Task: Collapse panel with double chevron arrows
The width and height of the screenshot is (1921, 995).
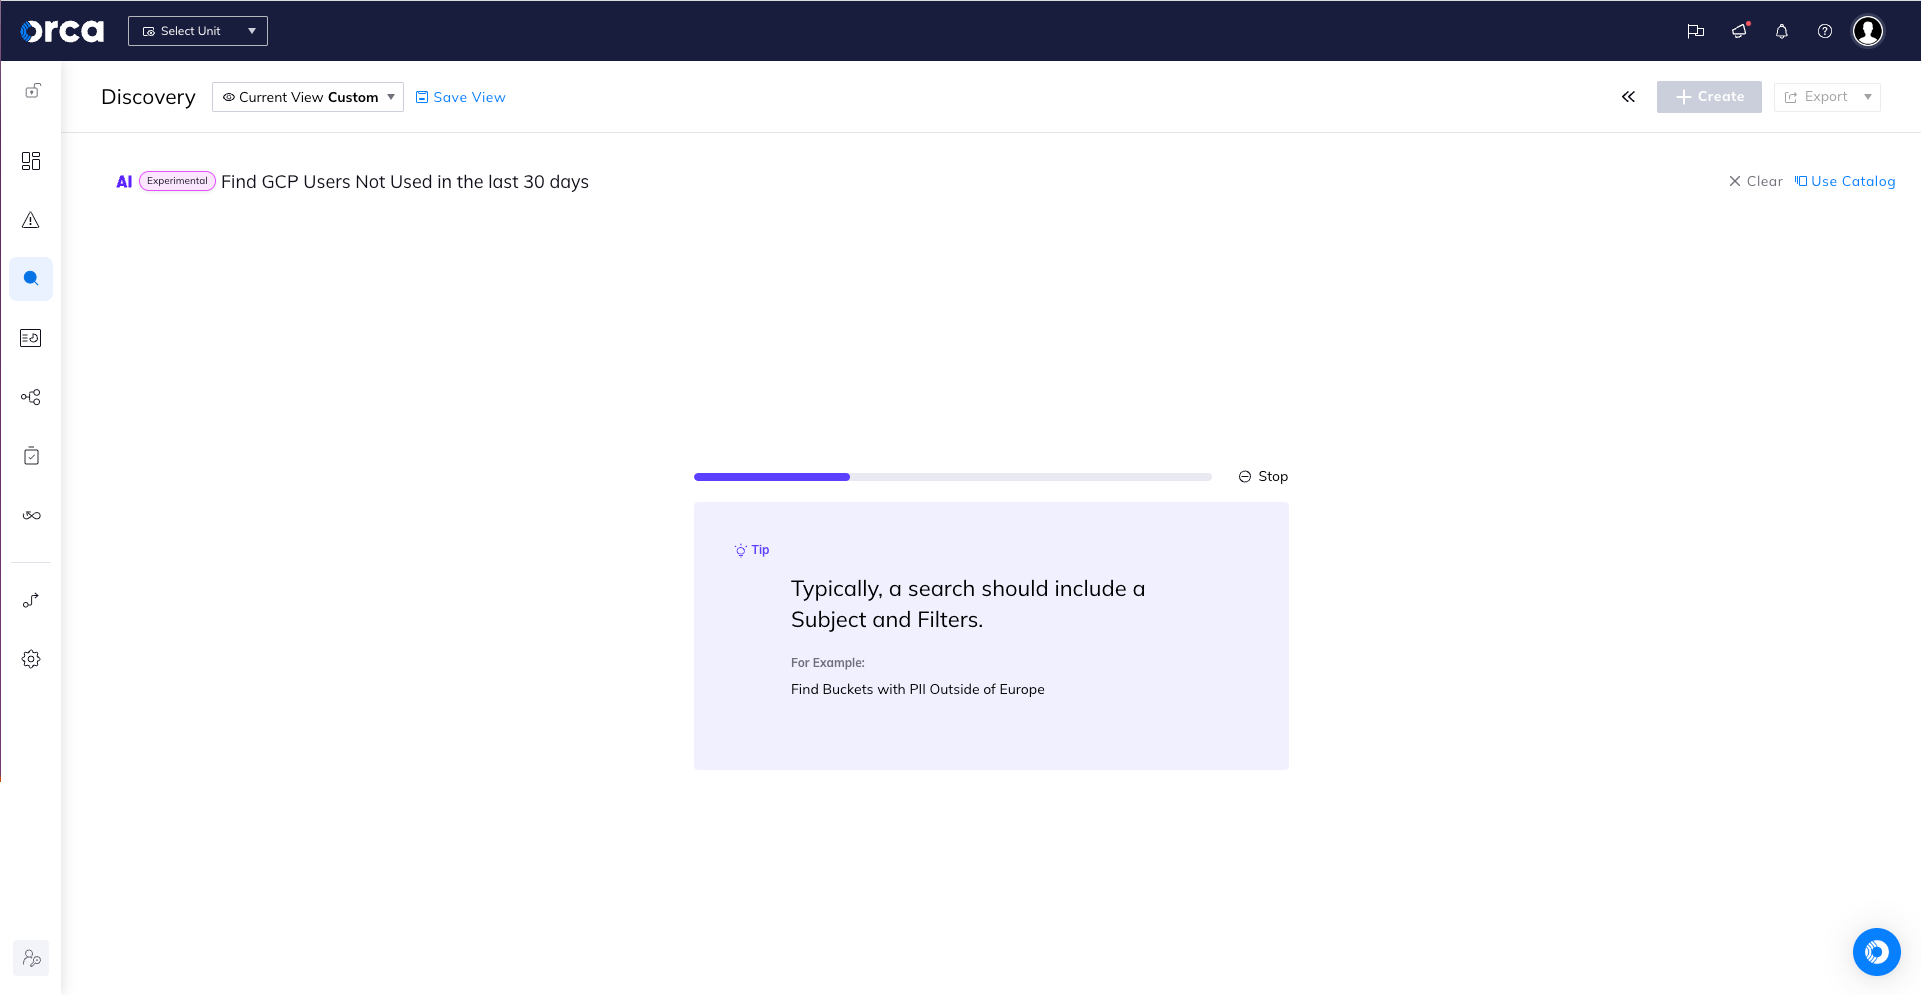Action: (1629, 97)
